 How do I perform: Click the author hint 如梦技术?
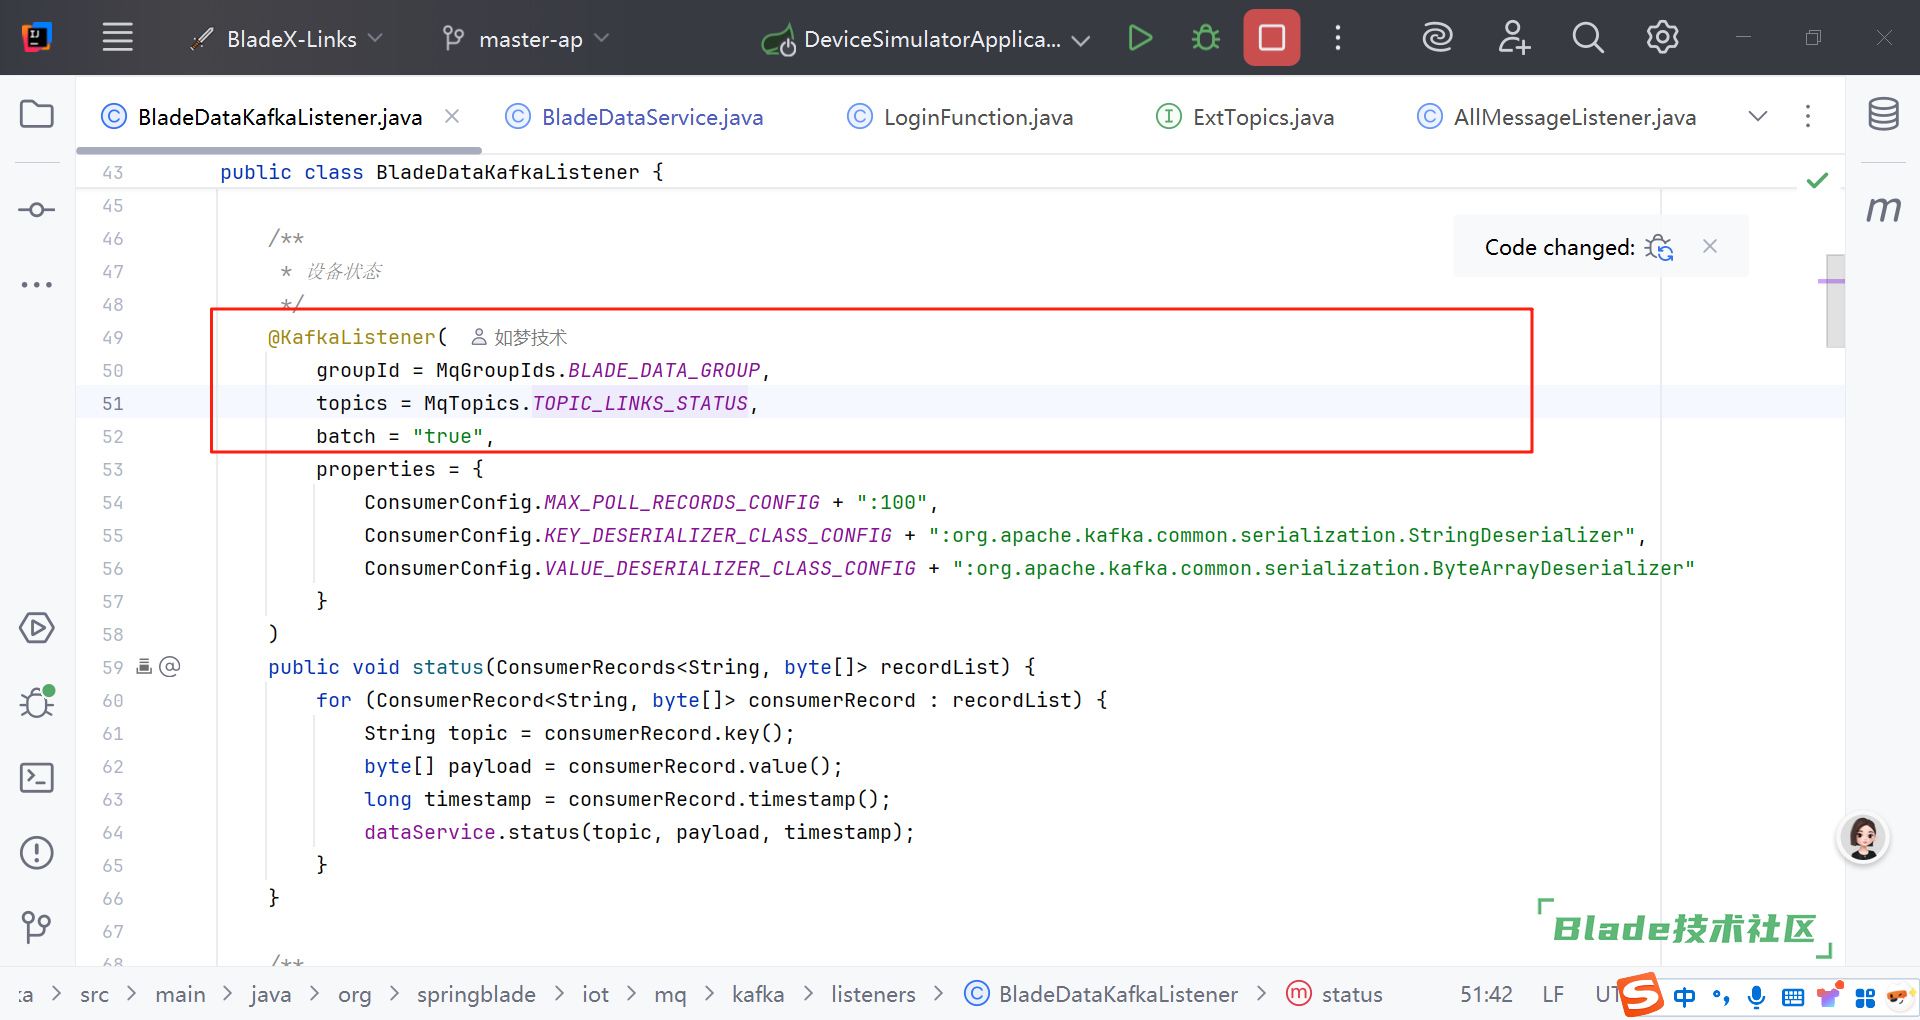(x=519, y=337)
